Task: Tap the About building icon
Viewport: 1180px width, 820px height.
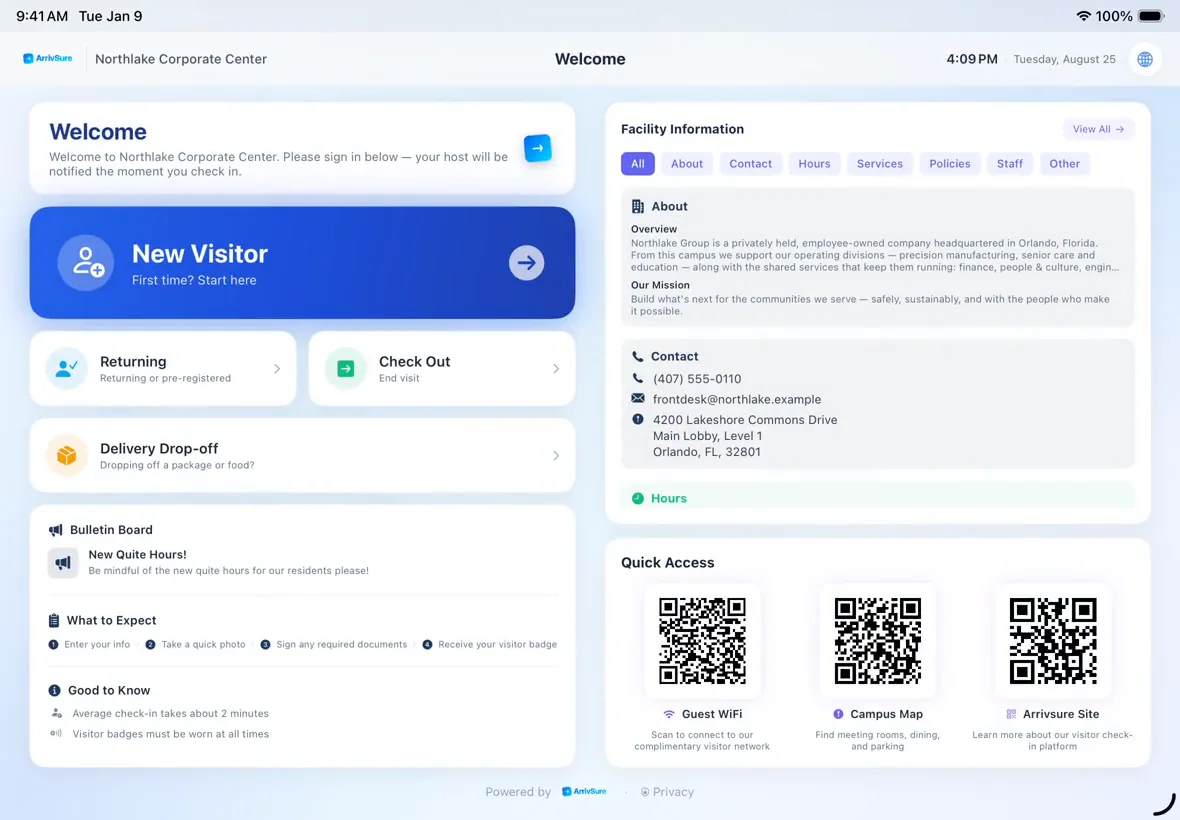Action: pyautogui.click(x=637, y=206)
